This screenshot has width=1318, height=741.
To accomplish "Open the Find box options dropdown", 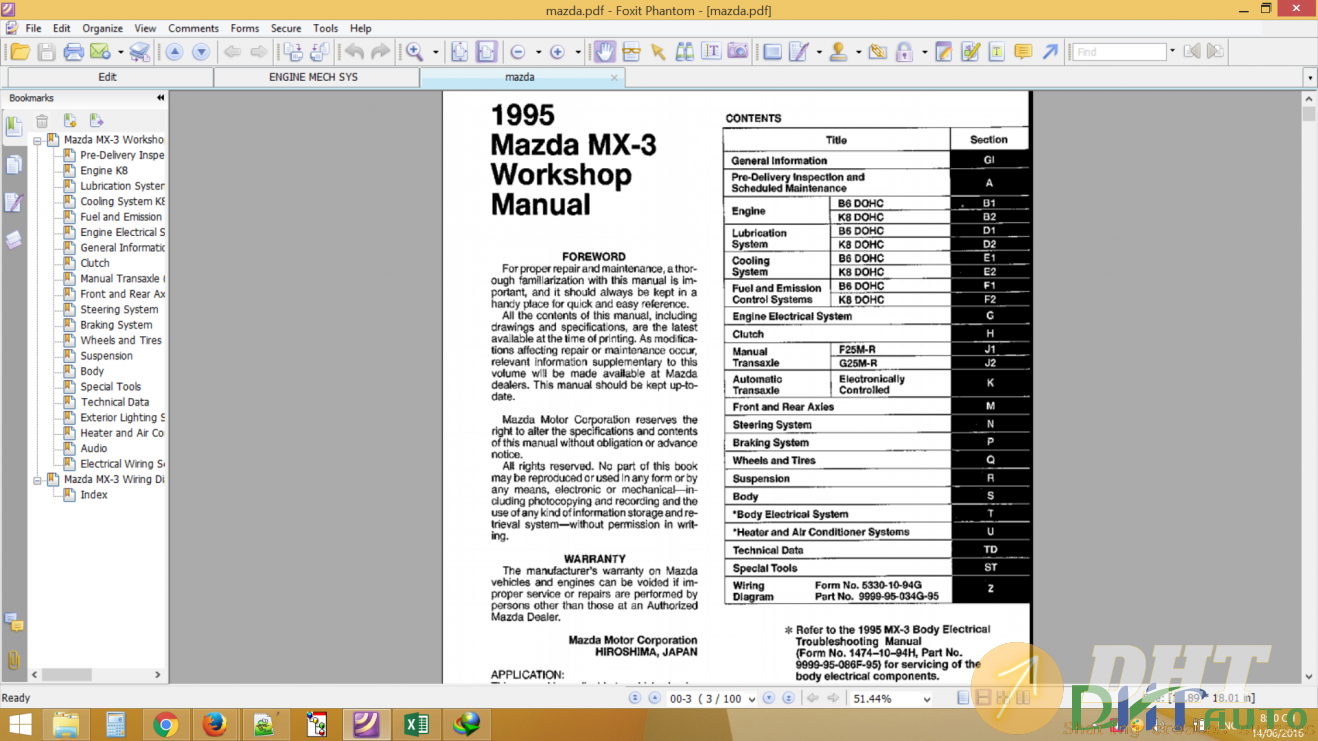I will [x=1173, y=52].
